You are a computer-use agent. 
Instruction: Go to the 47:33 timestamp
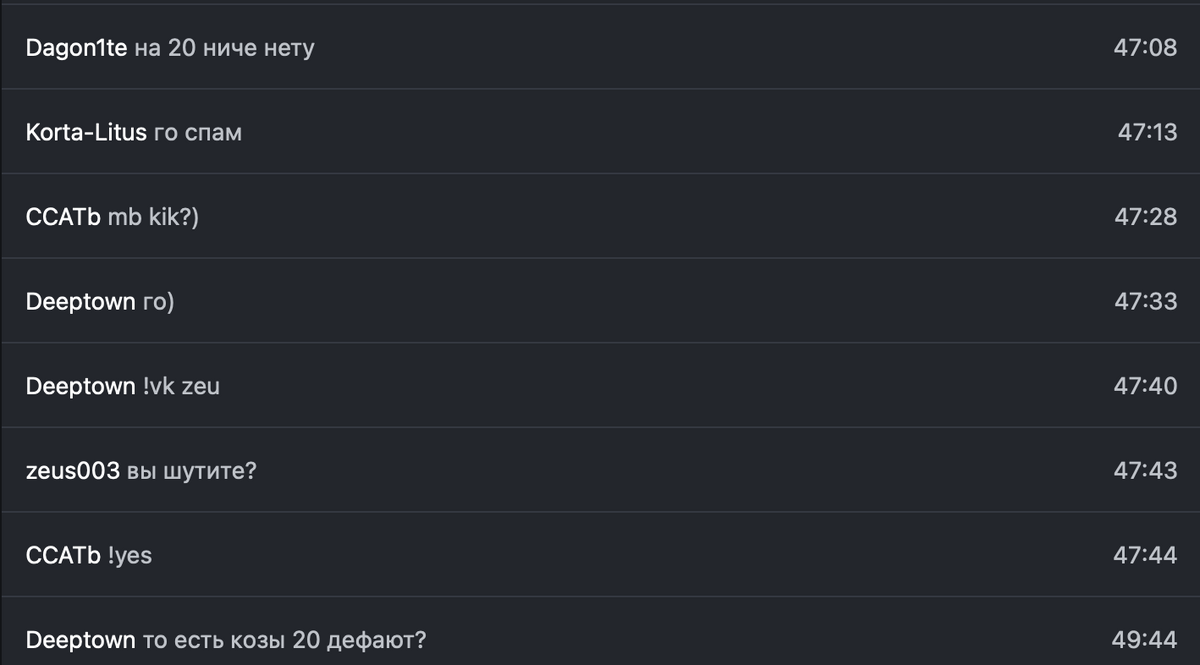tap(1145, 301)
